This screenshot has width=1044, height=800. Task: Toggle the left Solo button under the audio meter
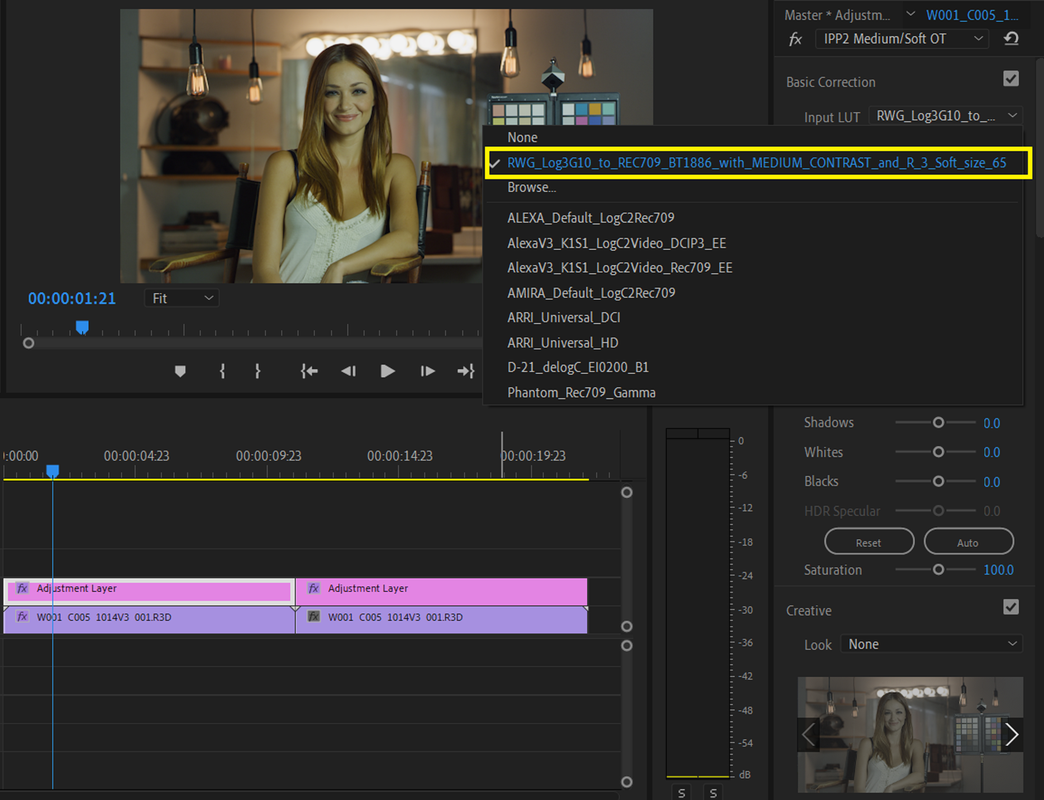click(x=681, y=793)
